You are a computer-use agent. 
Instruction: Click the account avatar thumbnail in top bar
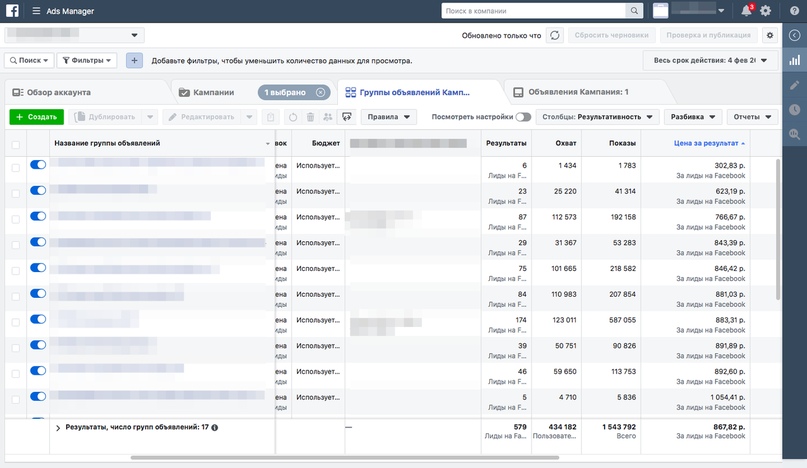660,11
